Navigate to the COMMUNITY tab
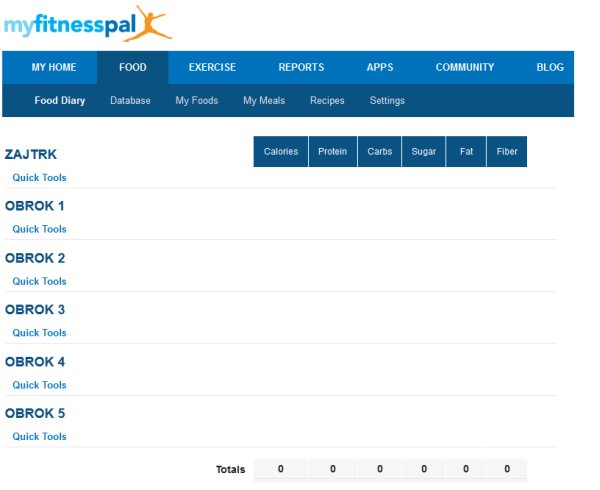 tap(464, 68)
